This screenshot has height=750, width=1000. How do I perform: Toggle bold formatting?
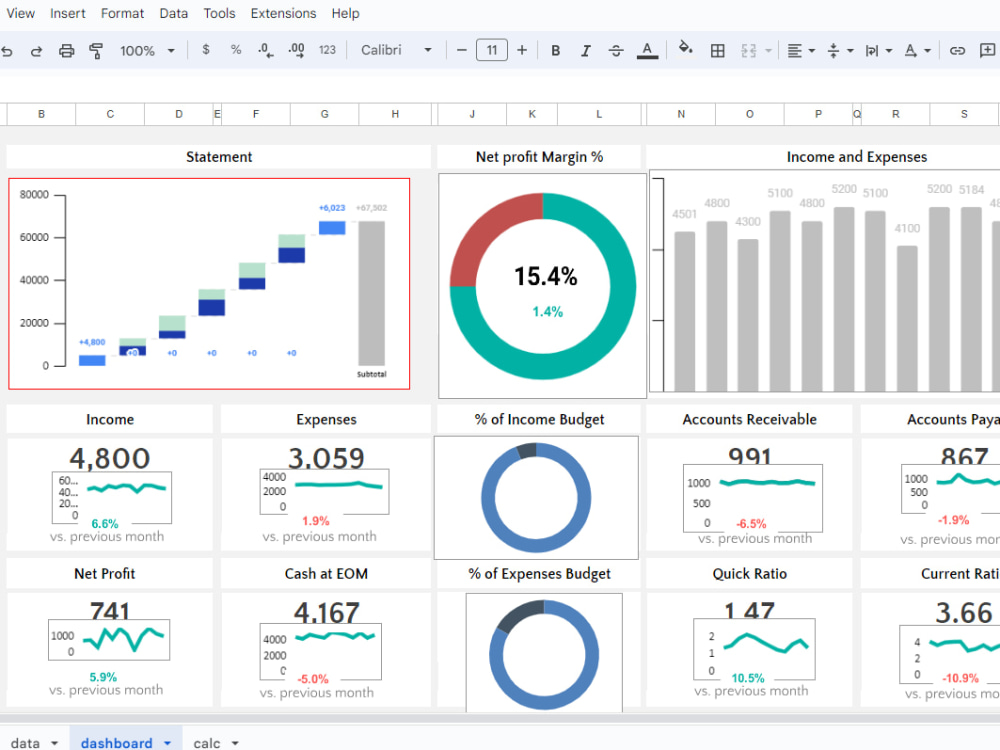555,50
